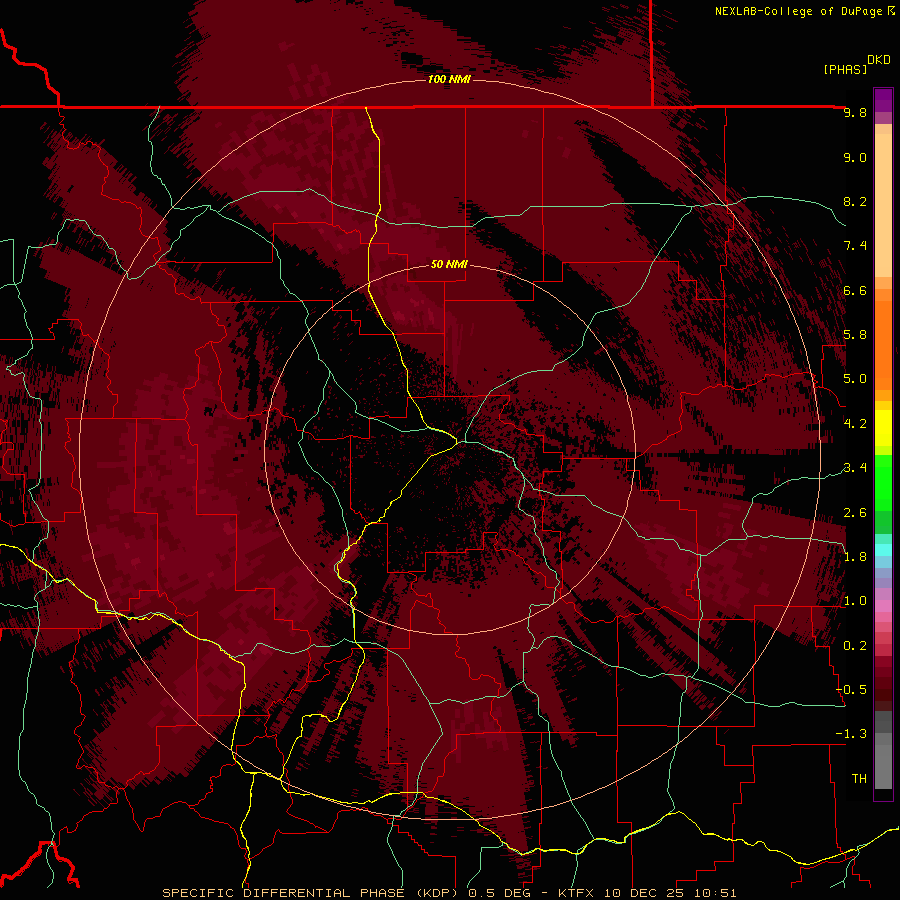This screenshot has width=900, height=900.
Task: Click the 1.0 legend value
Action: (x=855, y=601)
